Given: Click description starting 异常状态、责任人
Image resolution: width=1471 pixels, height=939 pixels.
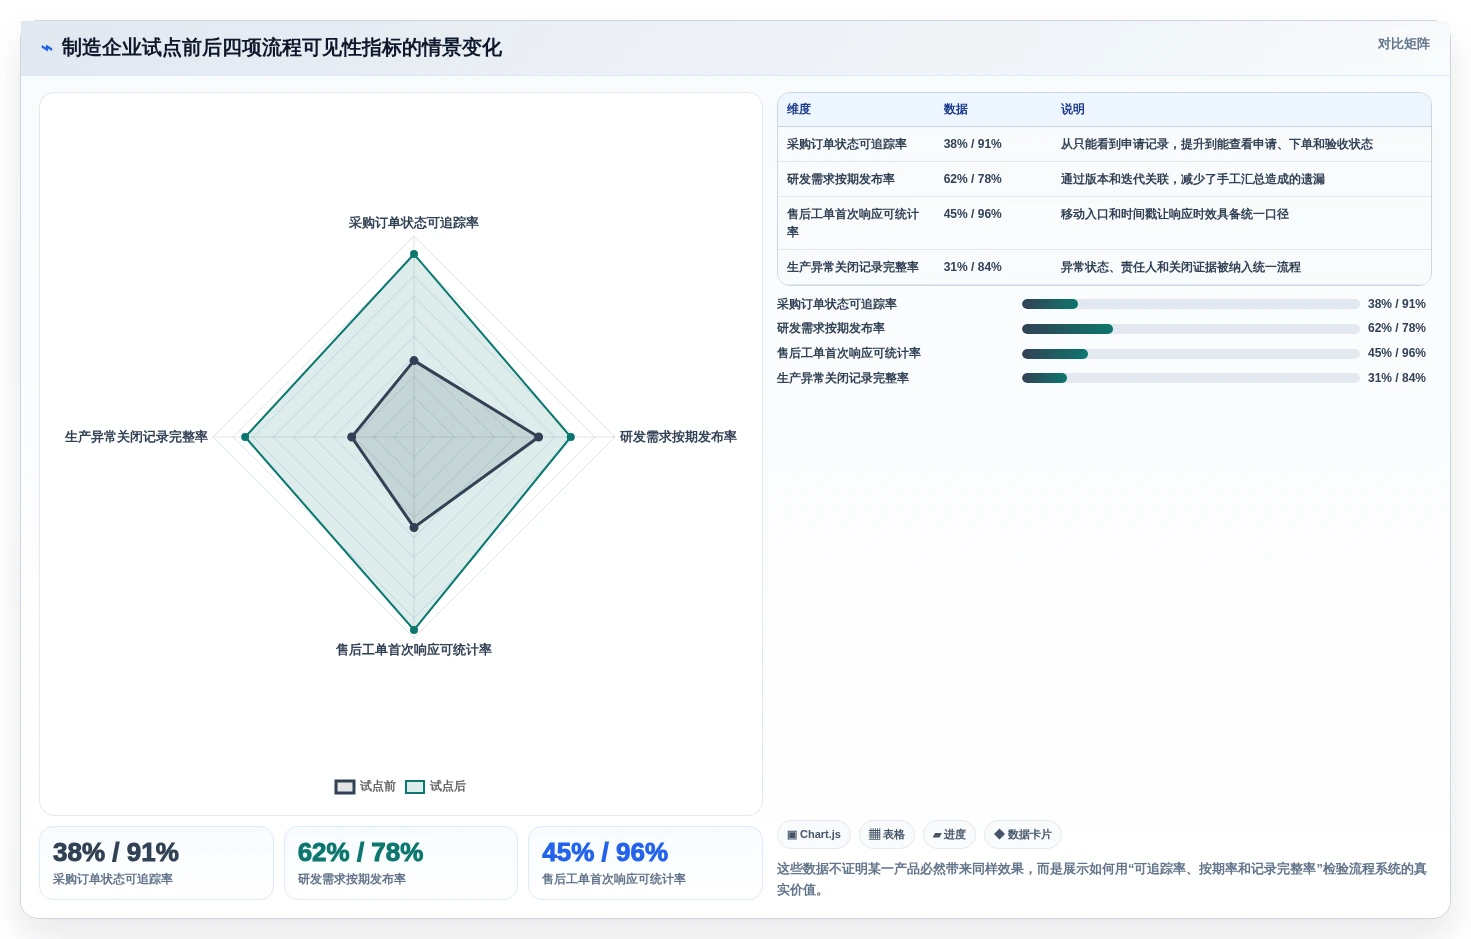Looking at the screenshot, I should 1181,268.
